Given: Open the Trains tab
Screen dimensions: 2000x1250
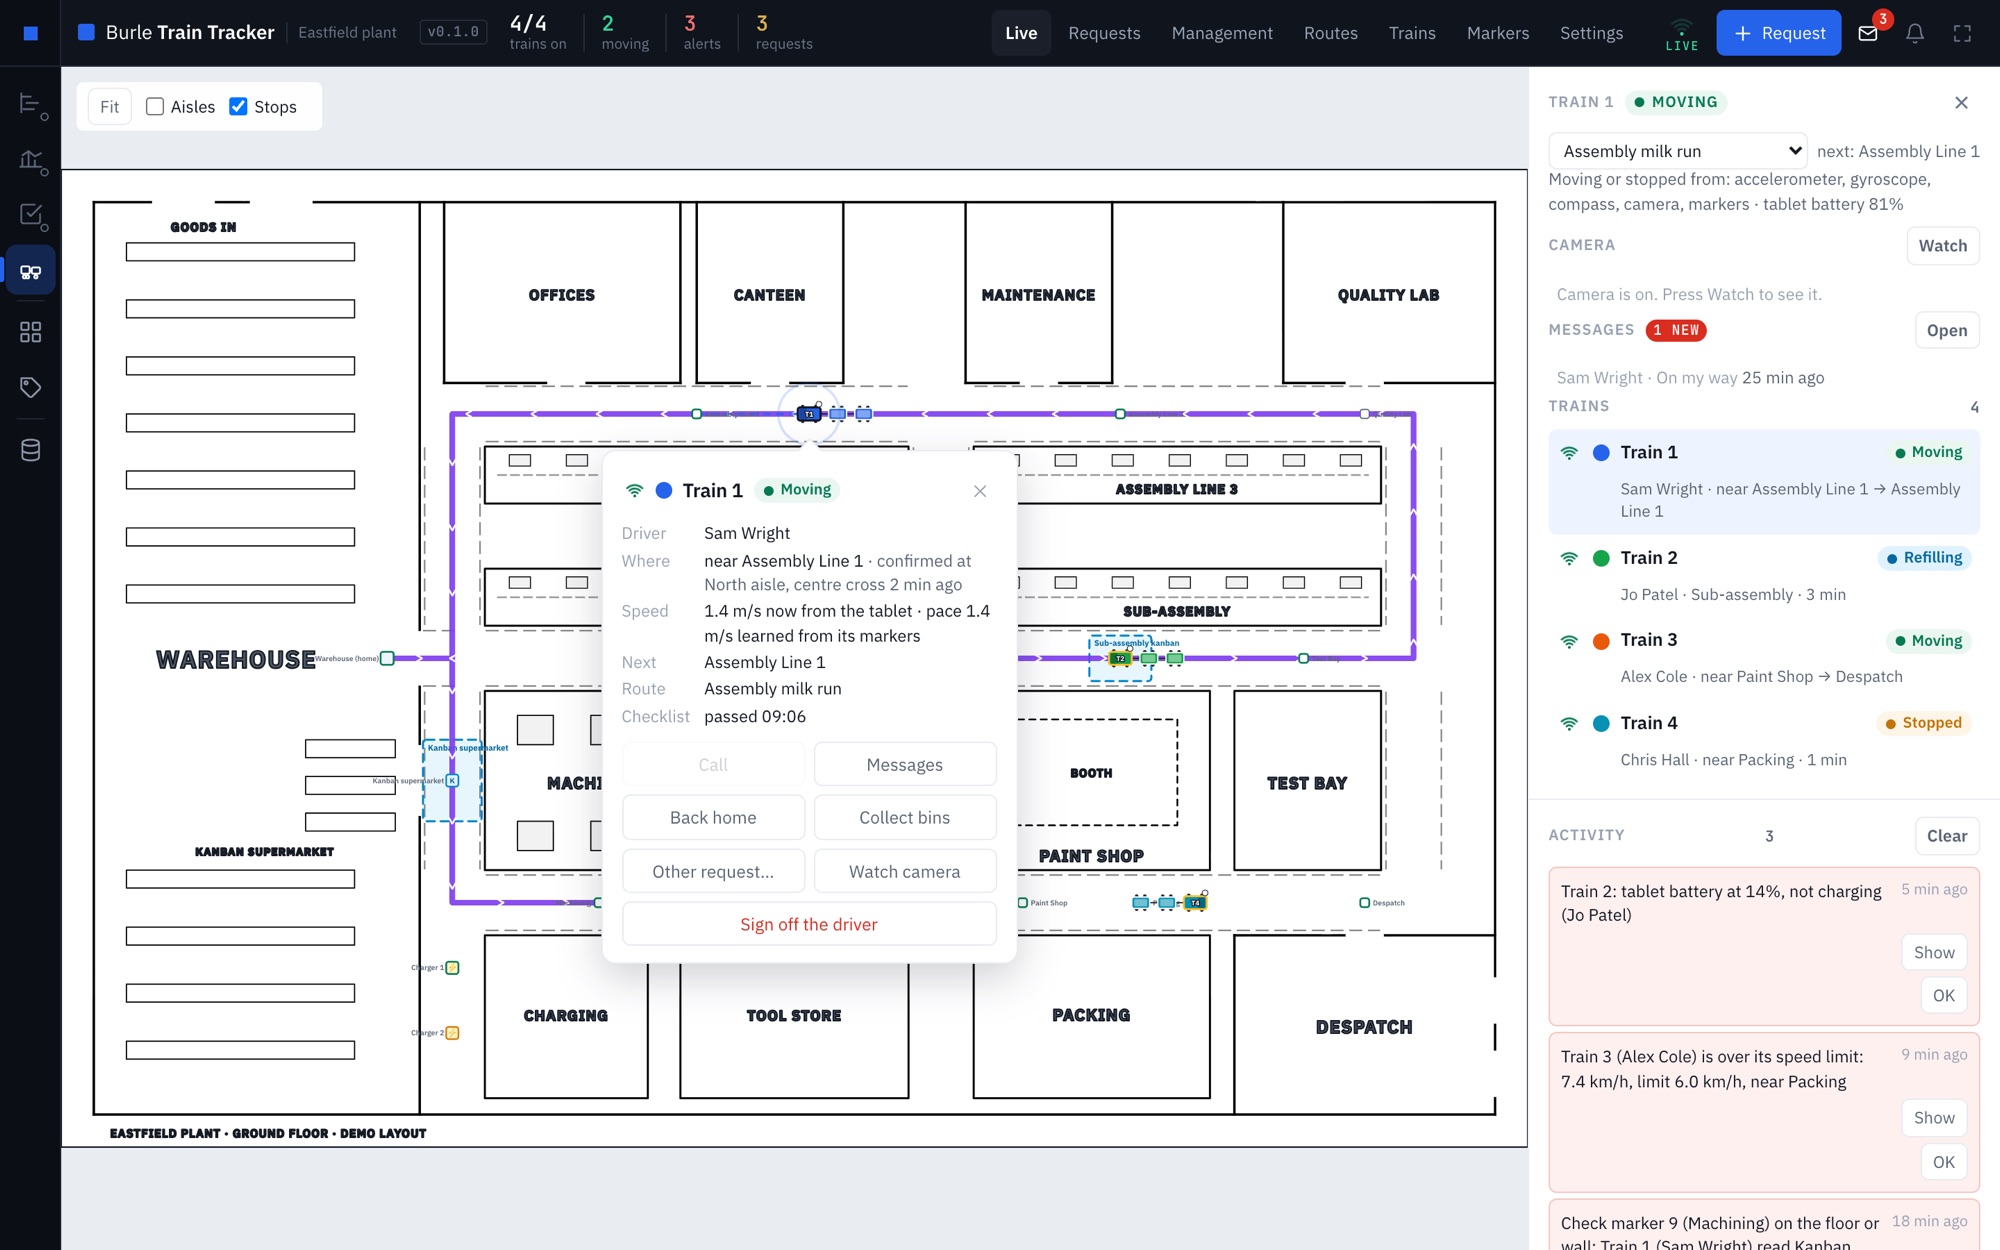Looking at the screenshot, I should 1411,33.
